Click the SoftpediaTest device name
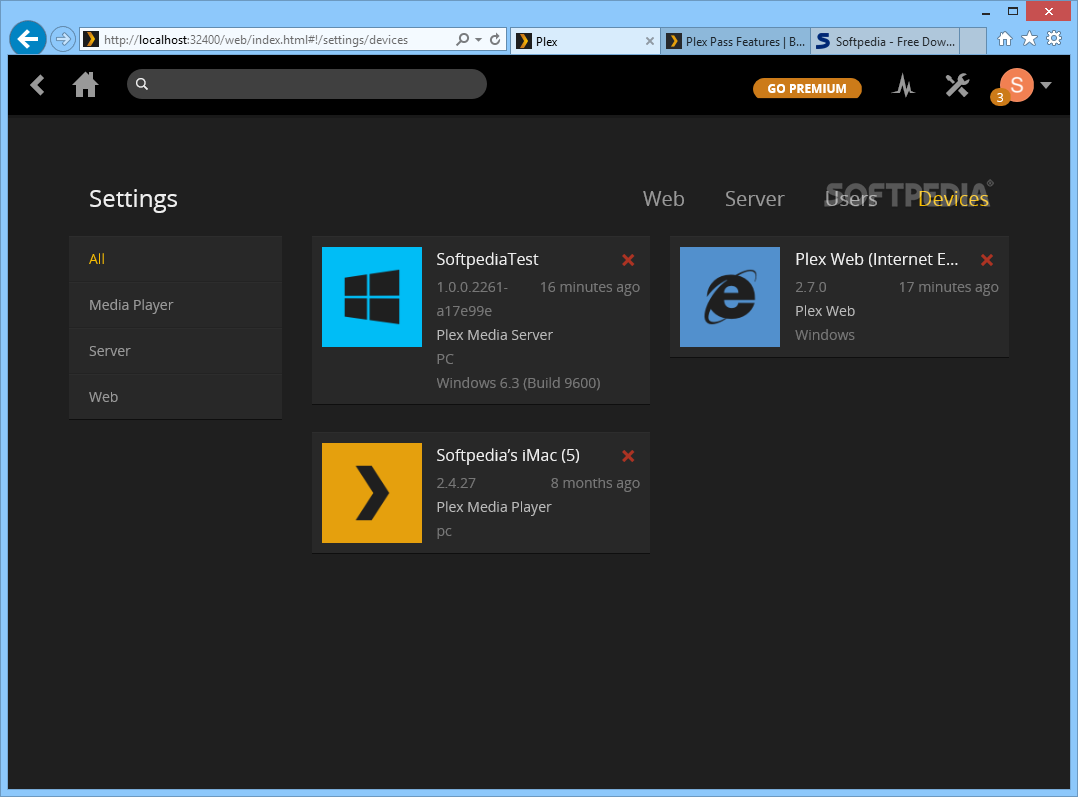Viewport: 1078px width, 797px height. 487,259
